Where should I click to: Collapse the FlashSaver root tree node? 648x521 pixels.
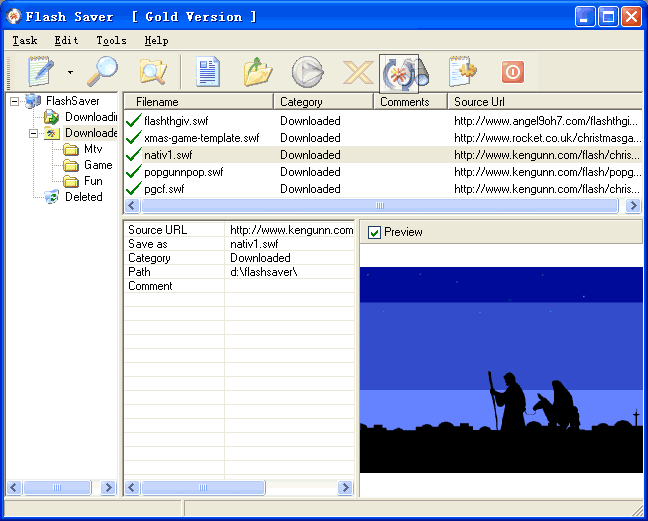[14, 101]
